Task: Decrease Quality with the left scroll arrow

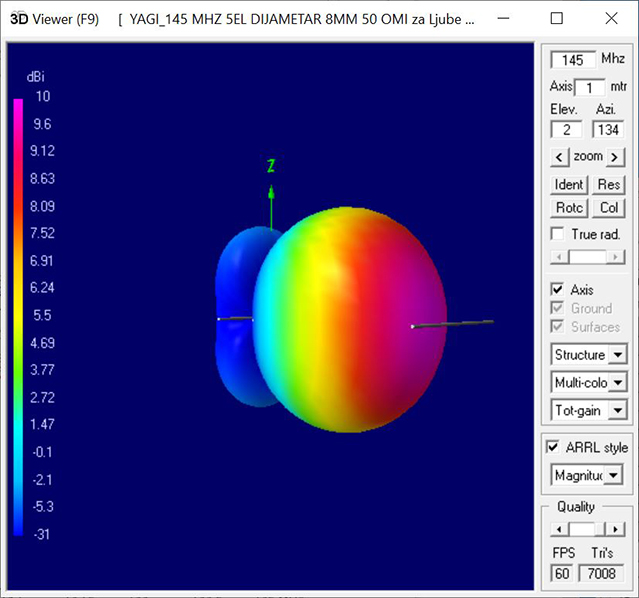Action: [x=559, y=529]
